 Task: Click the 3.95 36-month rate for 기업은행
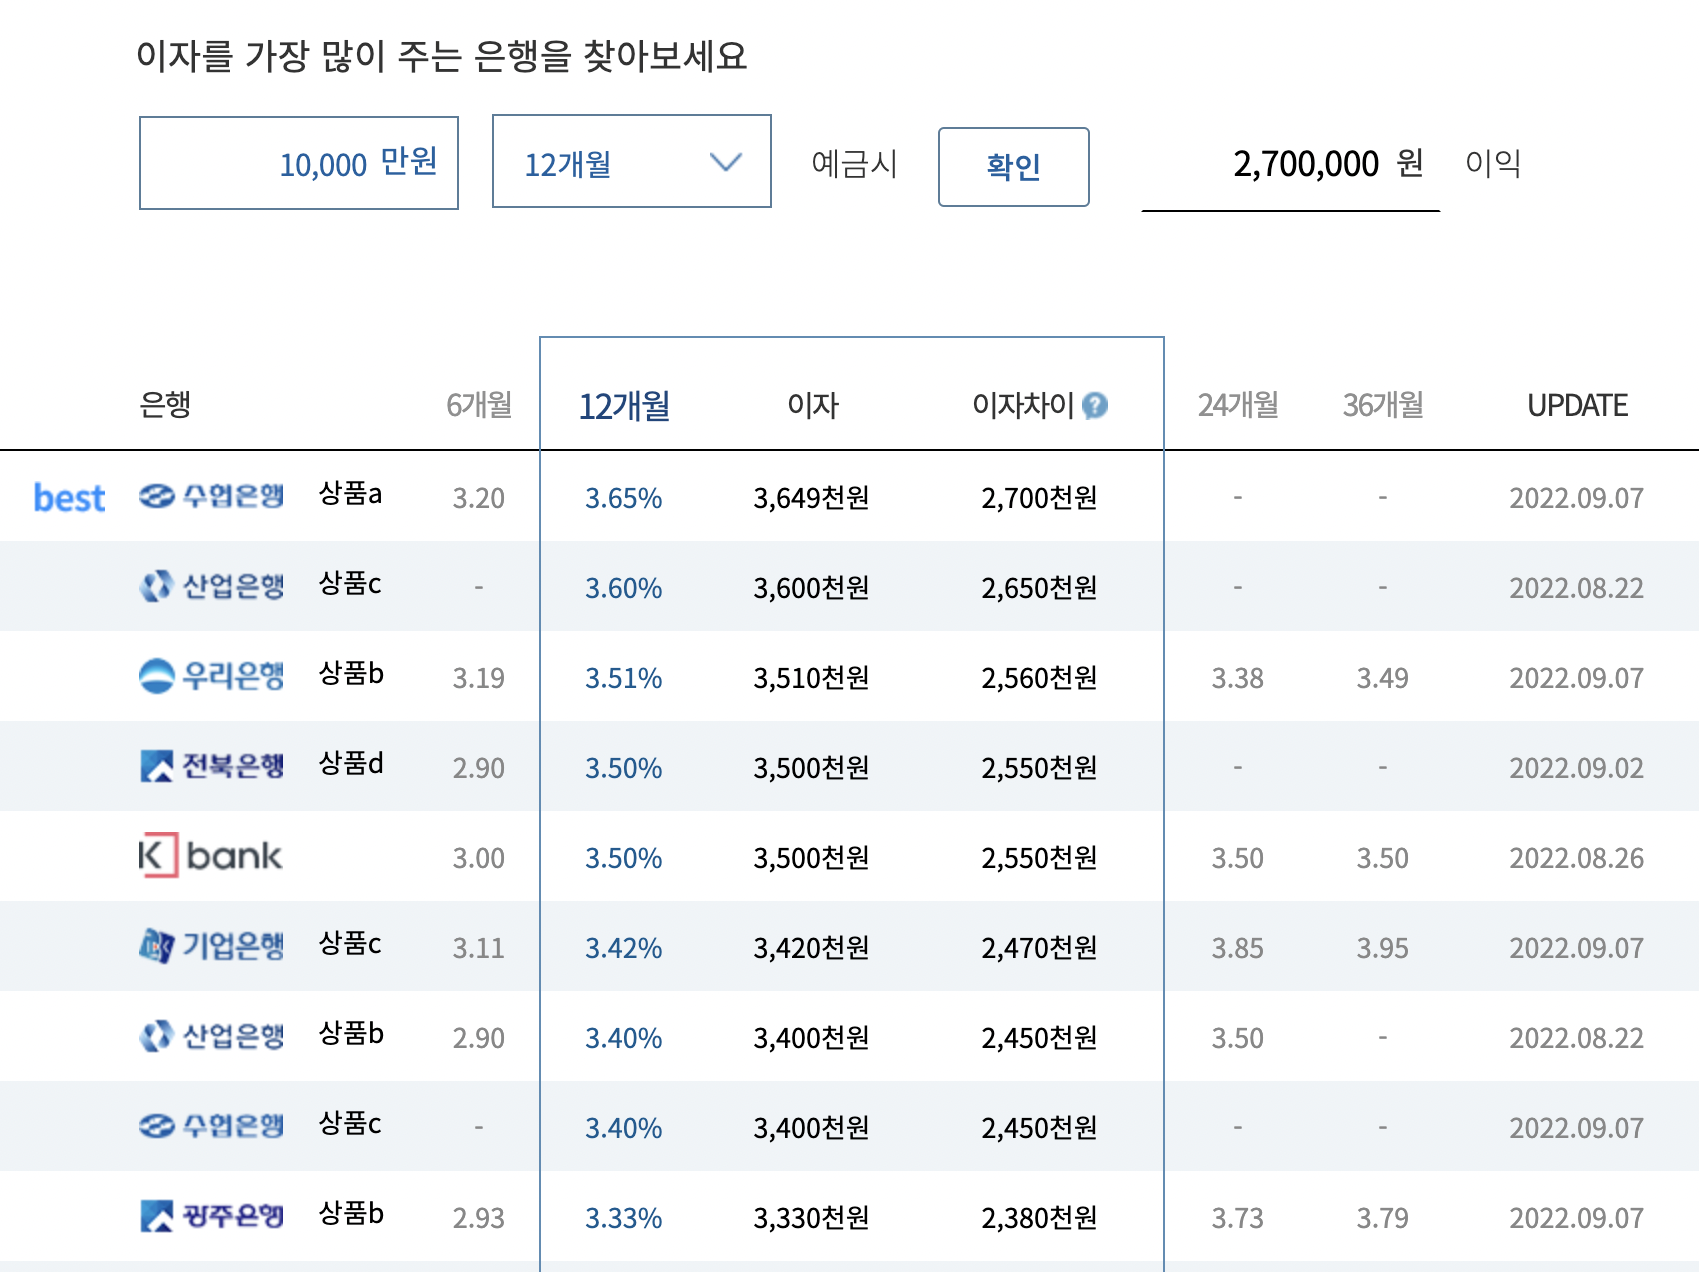(x=1383, y=948)
